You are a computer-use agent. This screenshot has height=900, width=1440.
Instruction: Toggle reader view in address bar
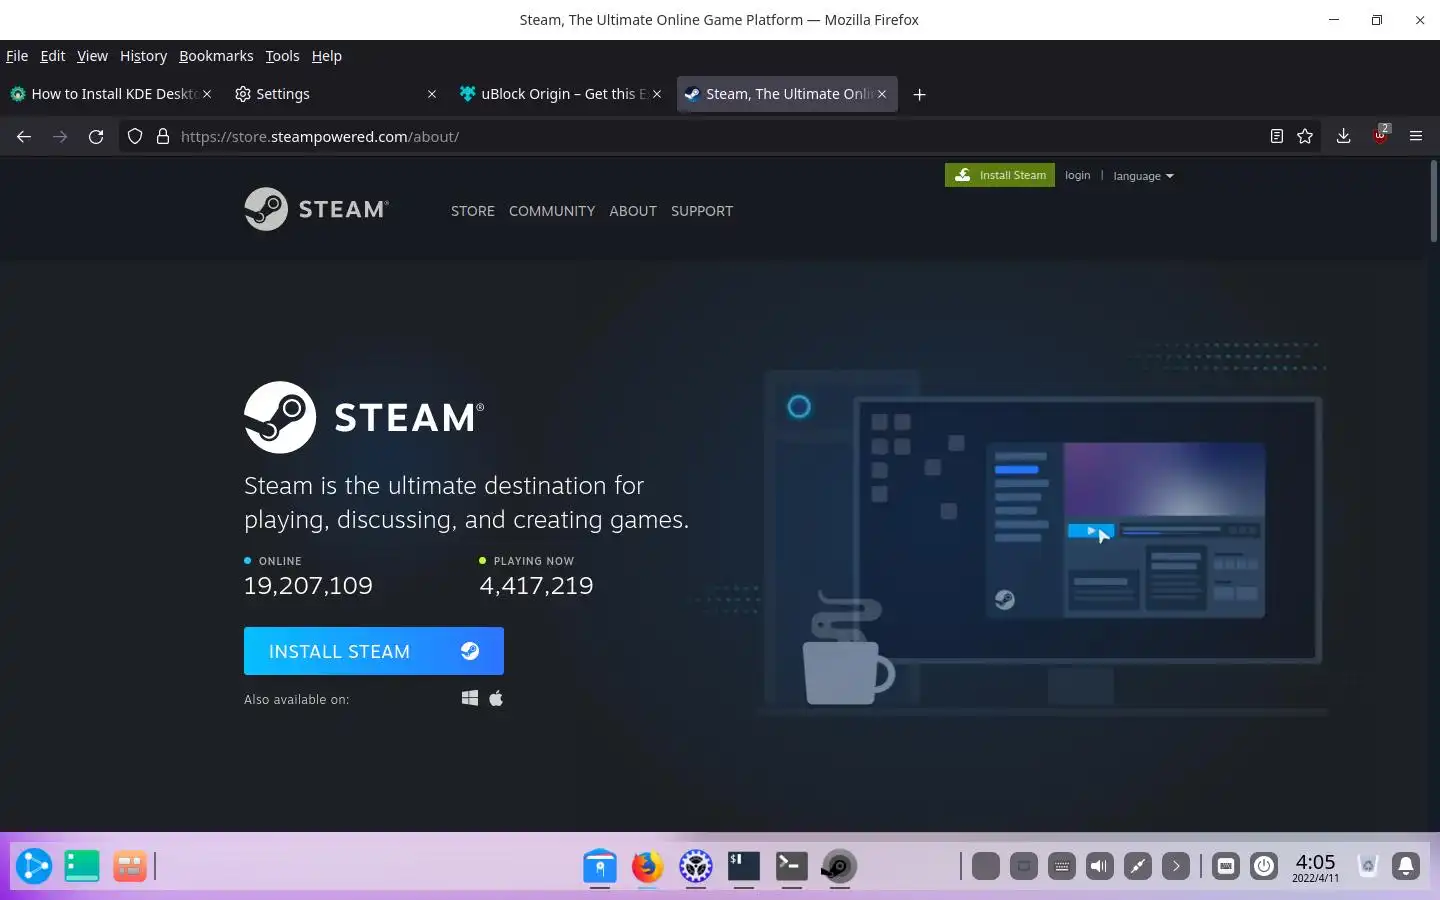click(x=1276, y=136)
